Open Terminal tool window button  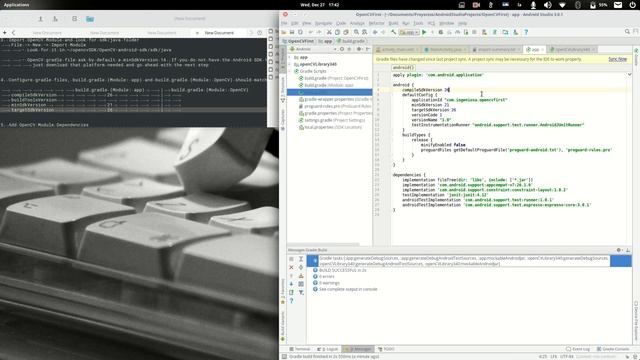(300, 349)
